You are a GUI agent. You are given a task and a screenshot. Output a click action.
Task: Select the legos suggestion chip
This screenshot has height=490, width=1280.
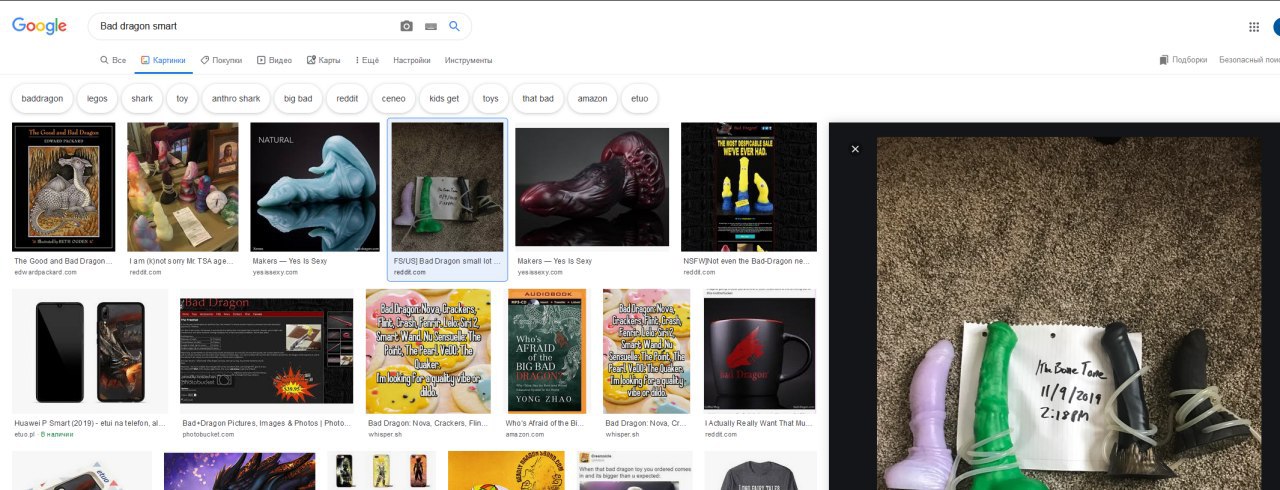point(97,99)
